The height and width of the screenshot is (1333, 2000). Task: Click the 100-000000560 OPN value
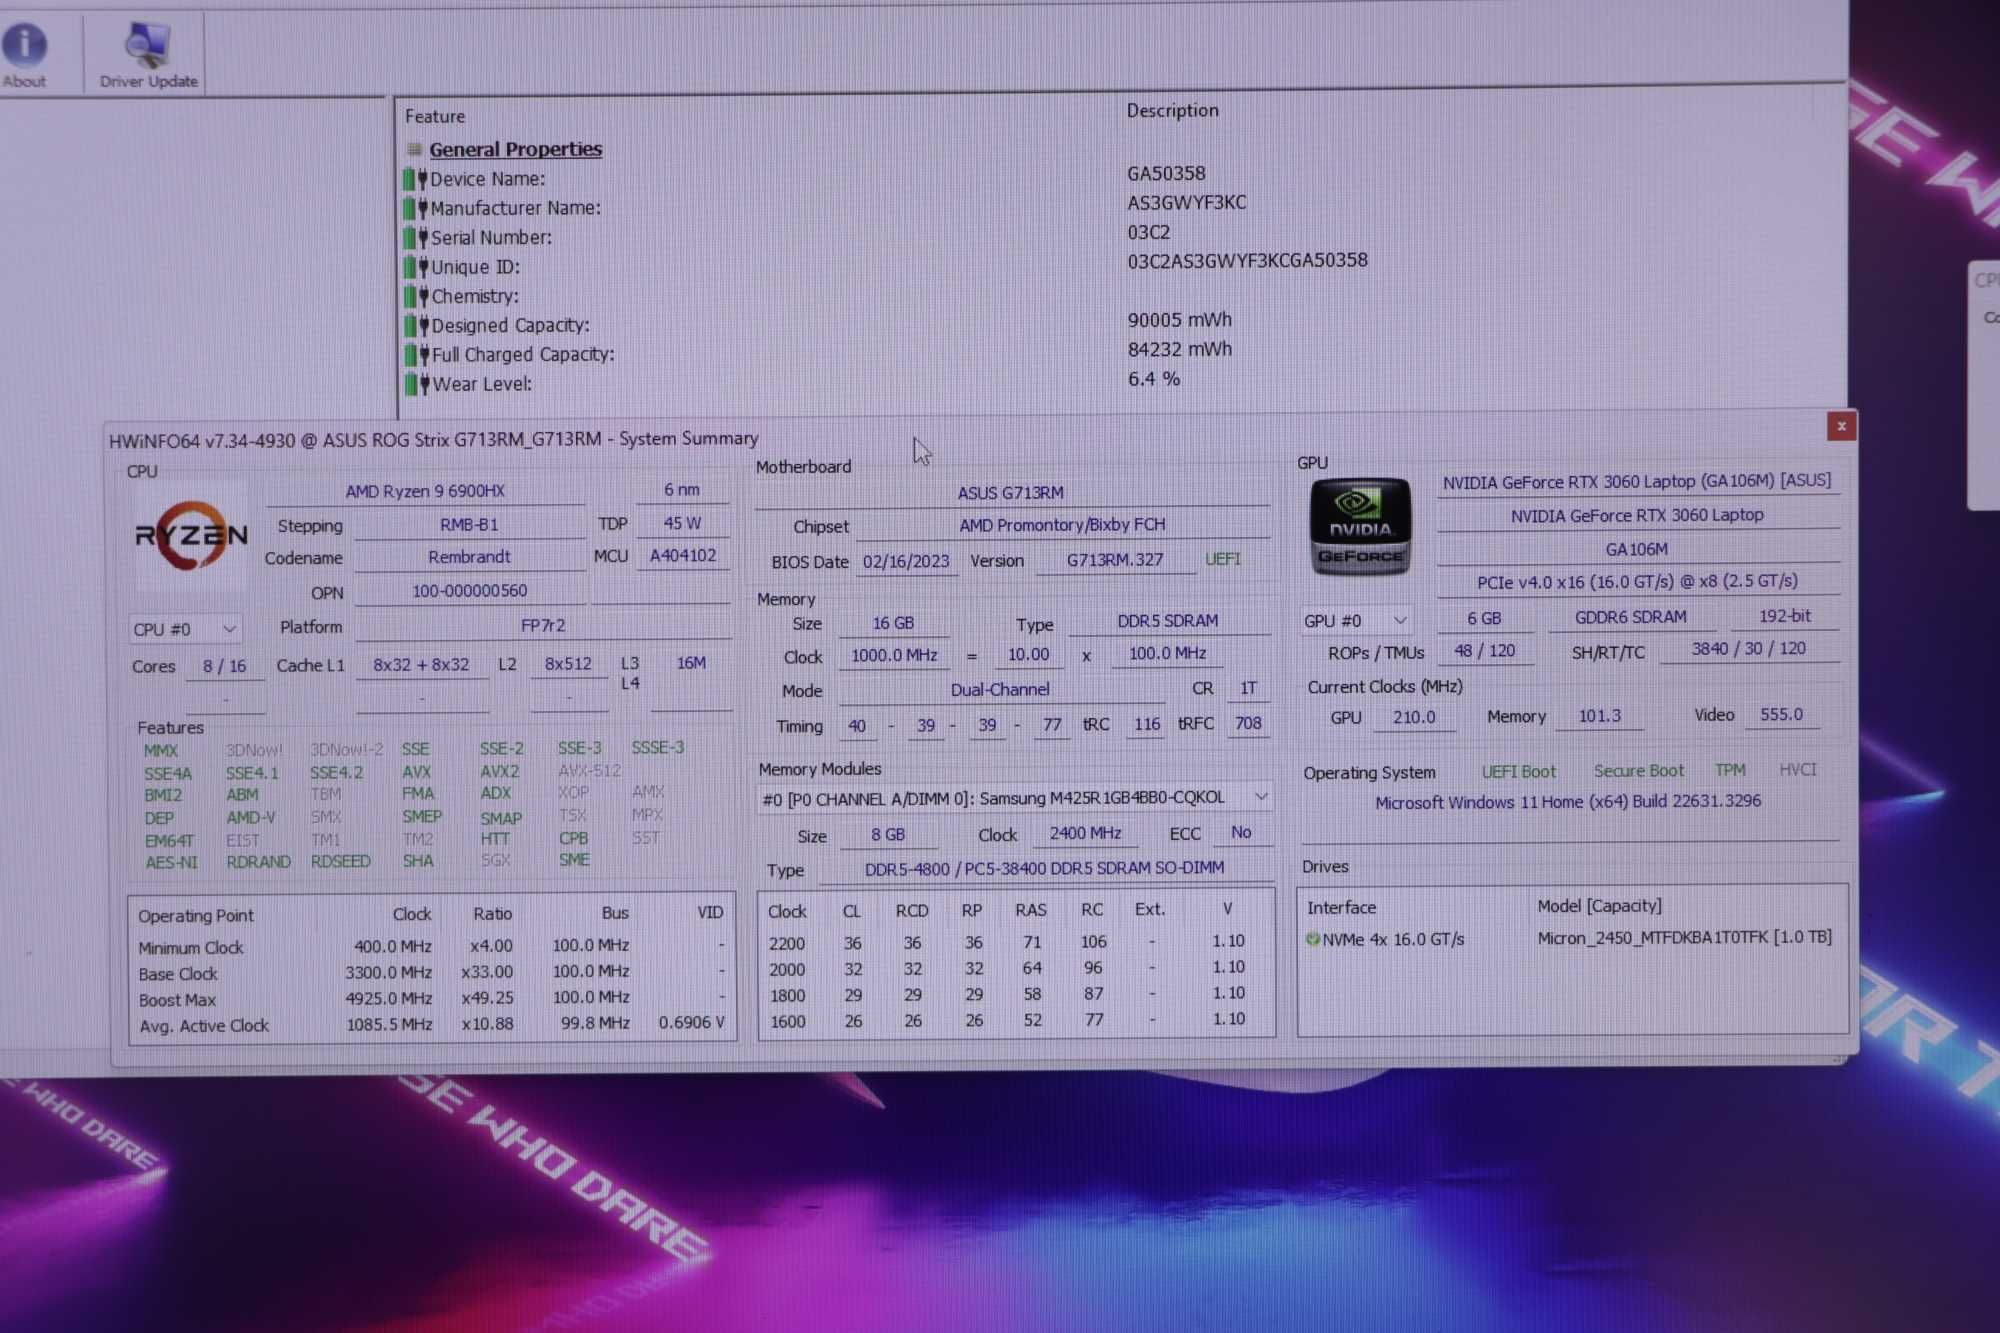coord(469,591)
